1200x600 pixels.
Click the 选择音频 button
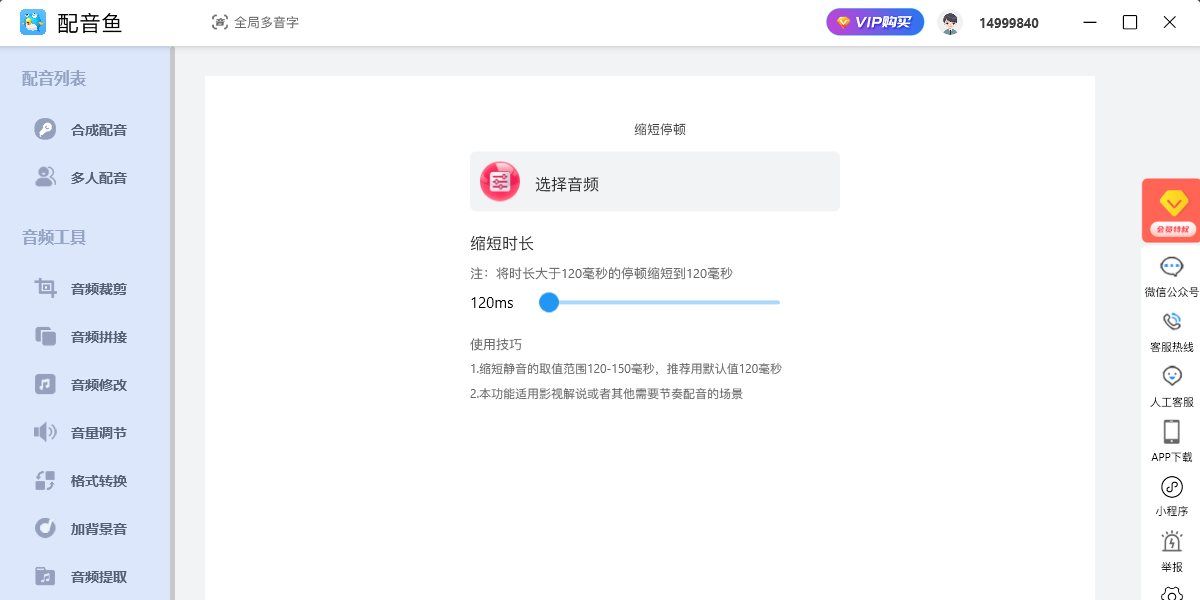(655, 181)
